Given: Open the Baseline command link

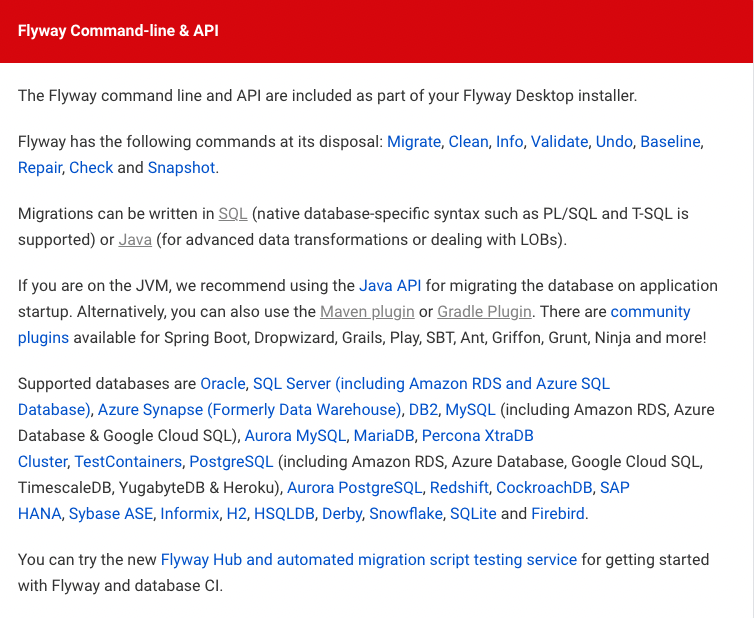Looking at the screenshot, I should point(670,142).
